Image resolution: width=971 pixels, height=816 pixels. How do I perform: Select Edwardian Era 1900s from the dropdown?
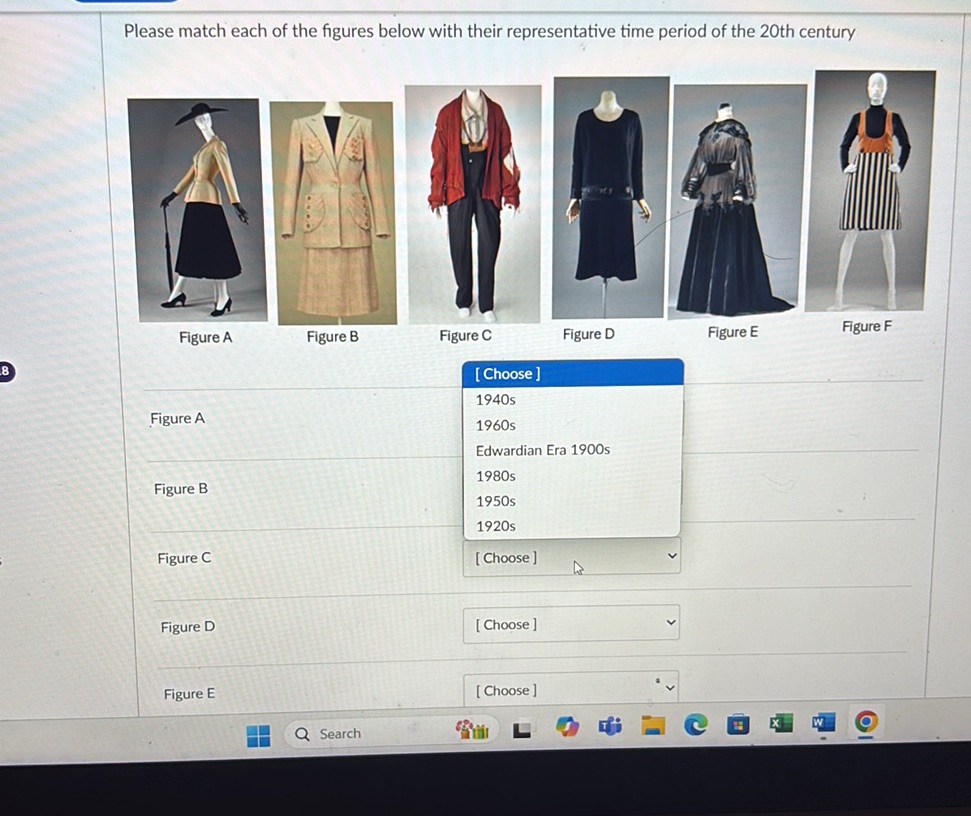tap(542, 450)
